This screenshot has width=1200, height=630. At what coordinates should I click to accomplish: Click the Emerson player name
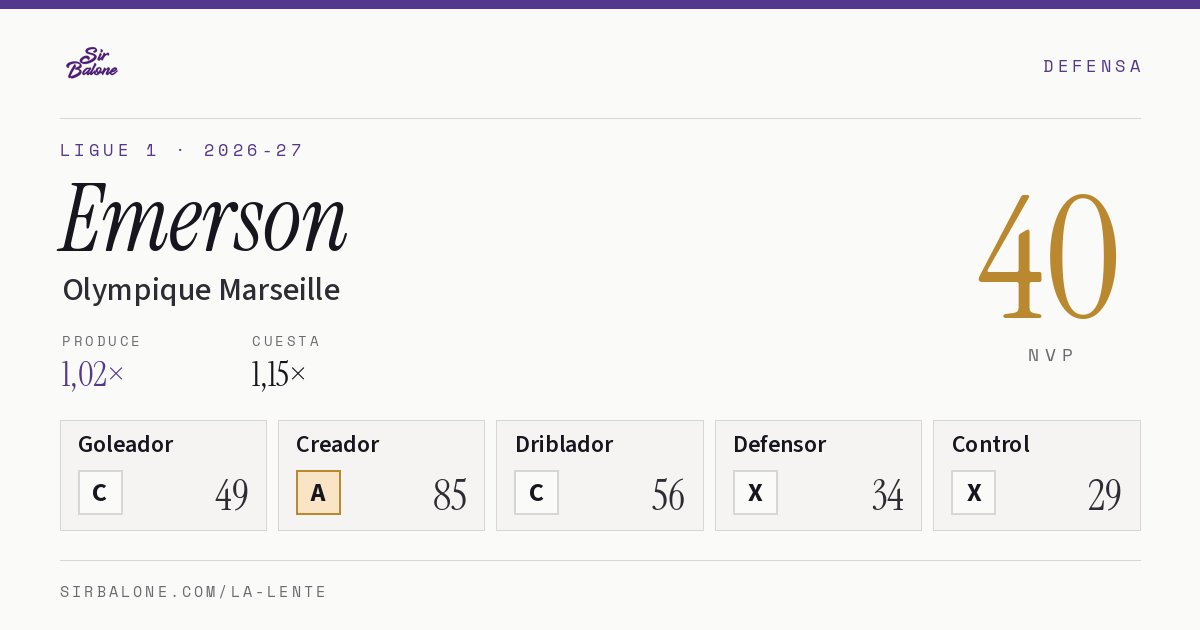tap(203, 218)
